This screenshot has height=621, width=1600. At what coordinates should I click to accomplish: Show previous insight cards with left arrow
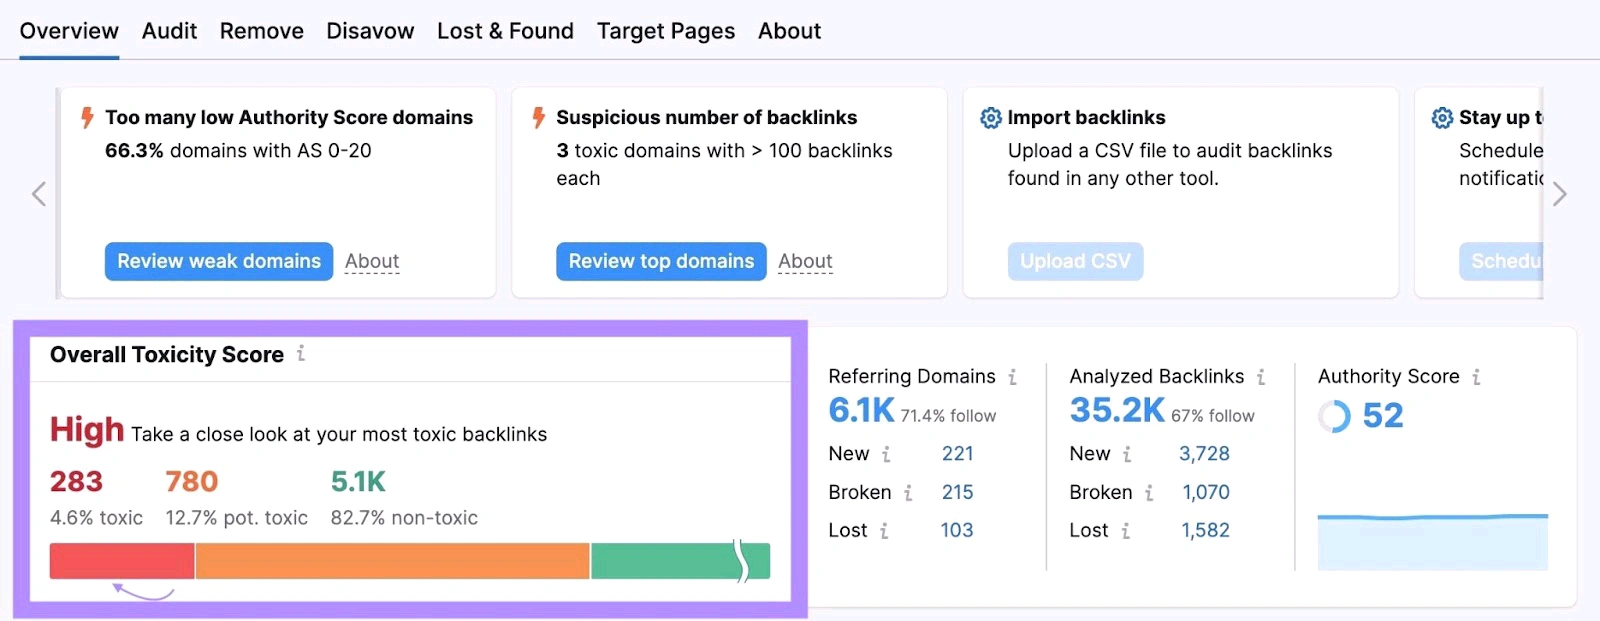[39, 194]
